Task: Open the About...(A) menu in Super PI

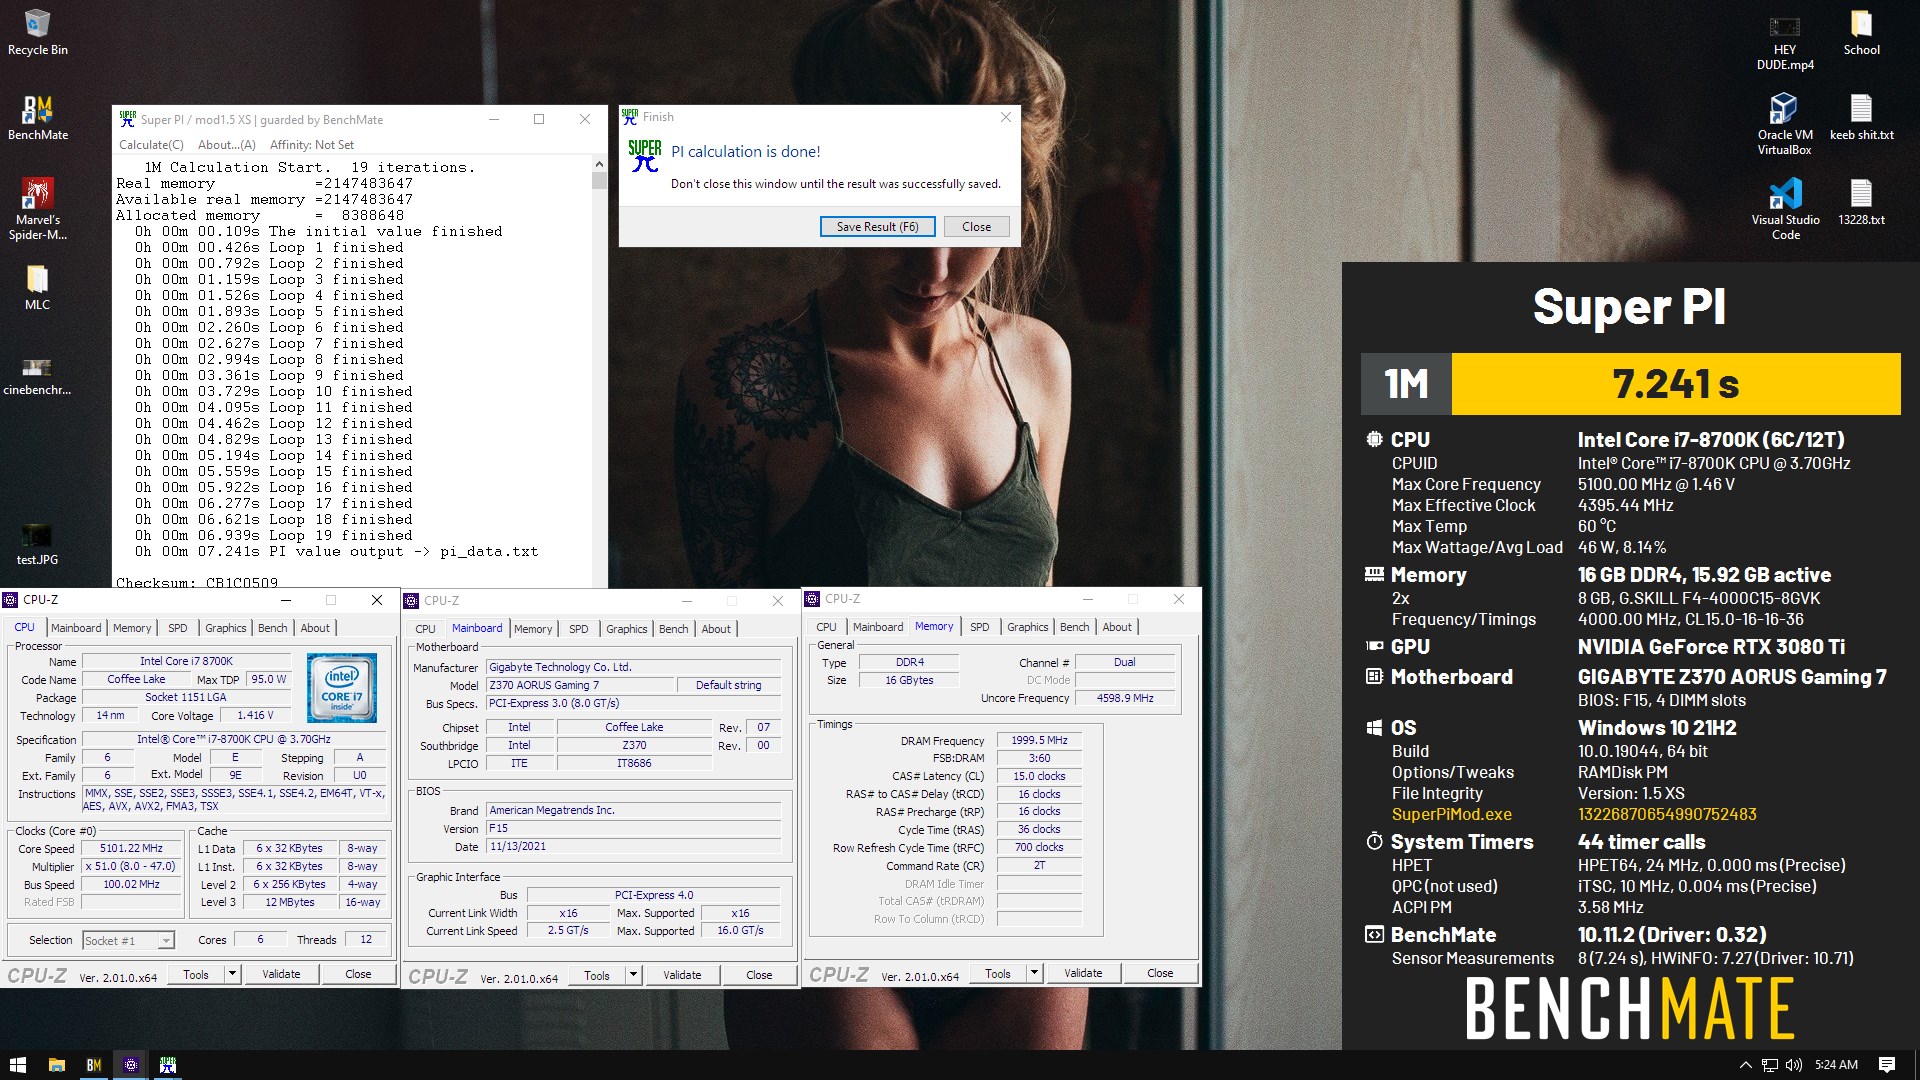Action: [x=226, y=145]
